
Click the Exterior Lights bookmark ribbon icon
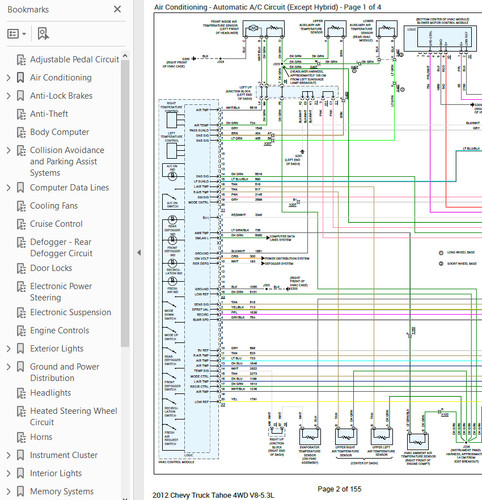pyautogui.click(x=20, y=349)
